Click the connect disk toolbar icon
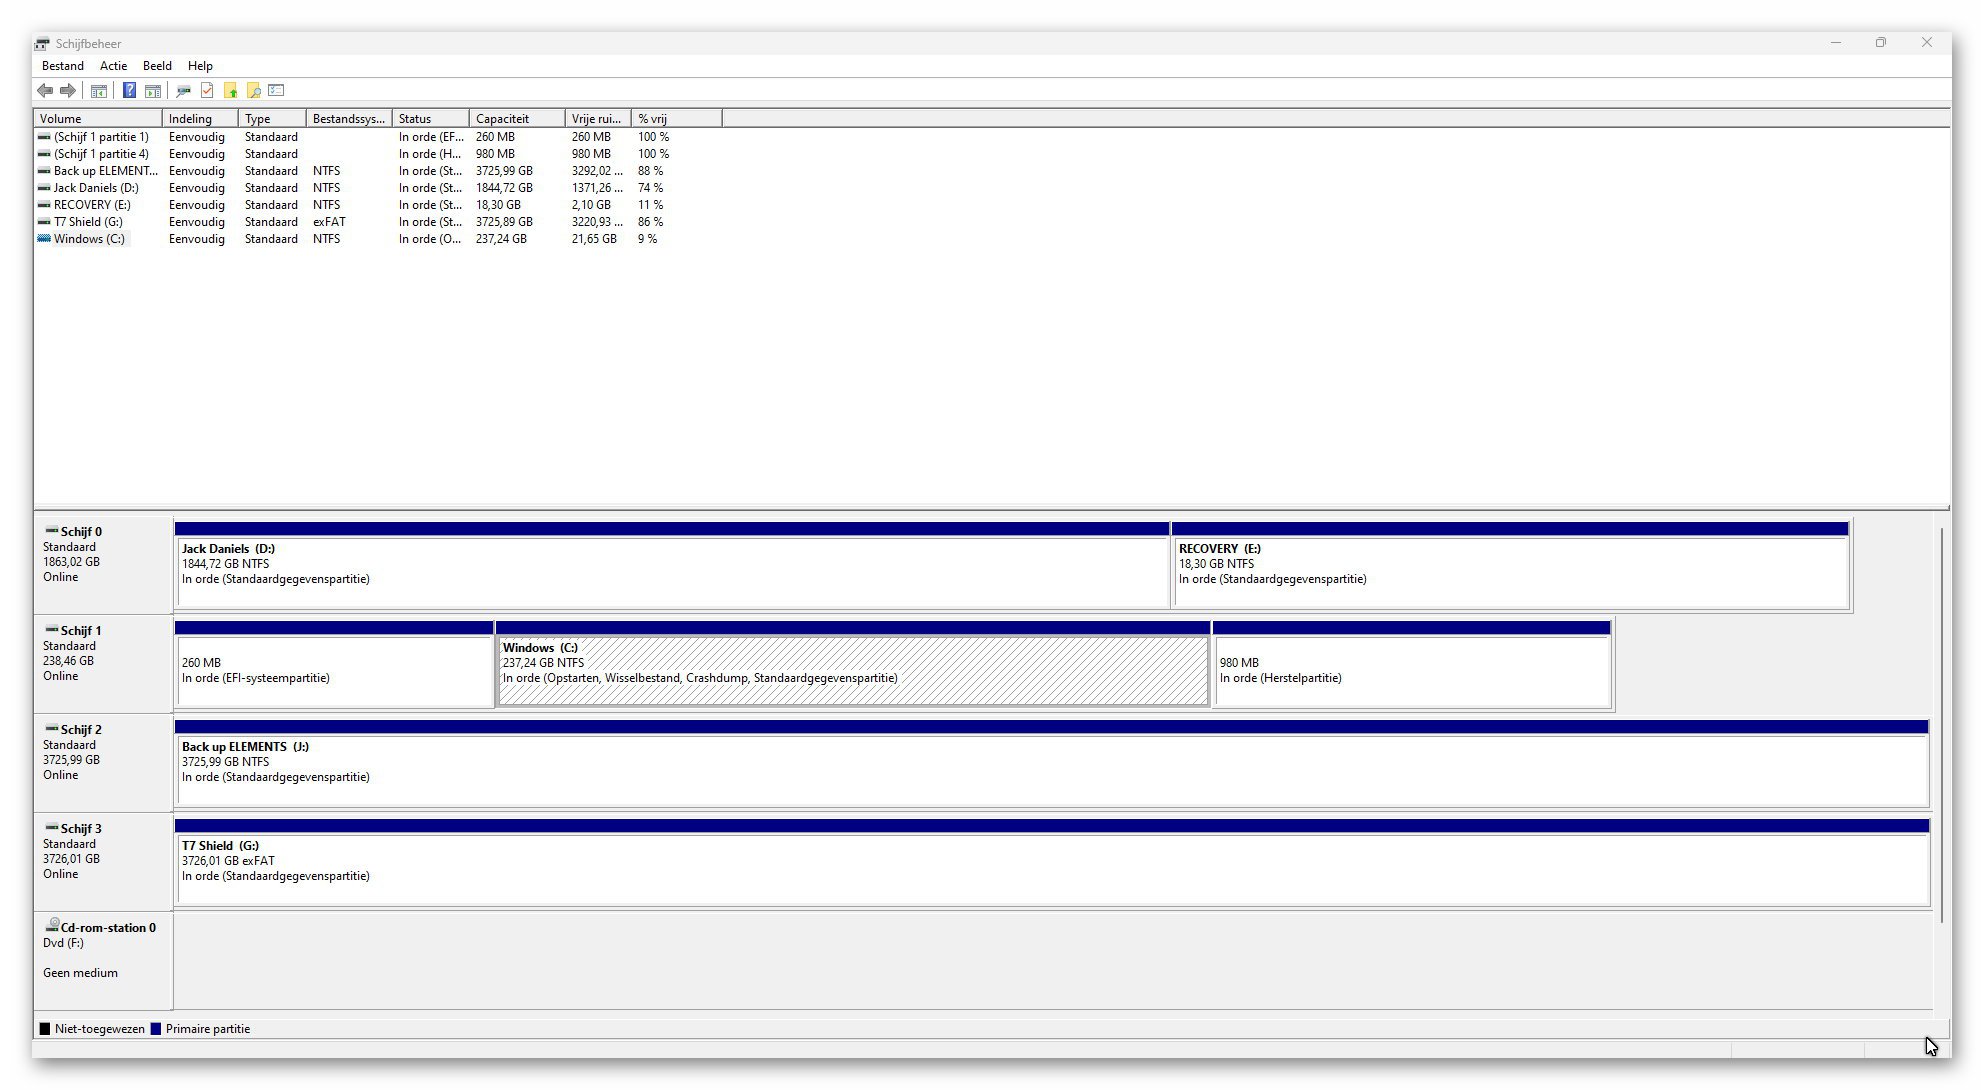Image resolution: width=1984 pixels, height=1090 pixels. tap(183, 91)
